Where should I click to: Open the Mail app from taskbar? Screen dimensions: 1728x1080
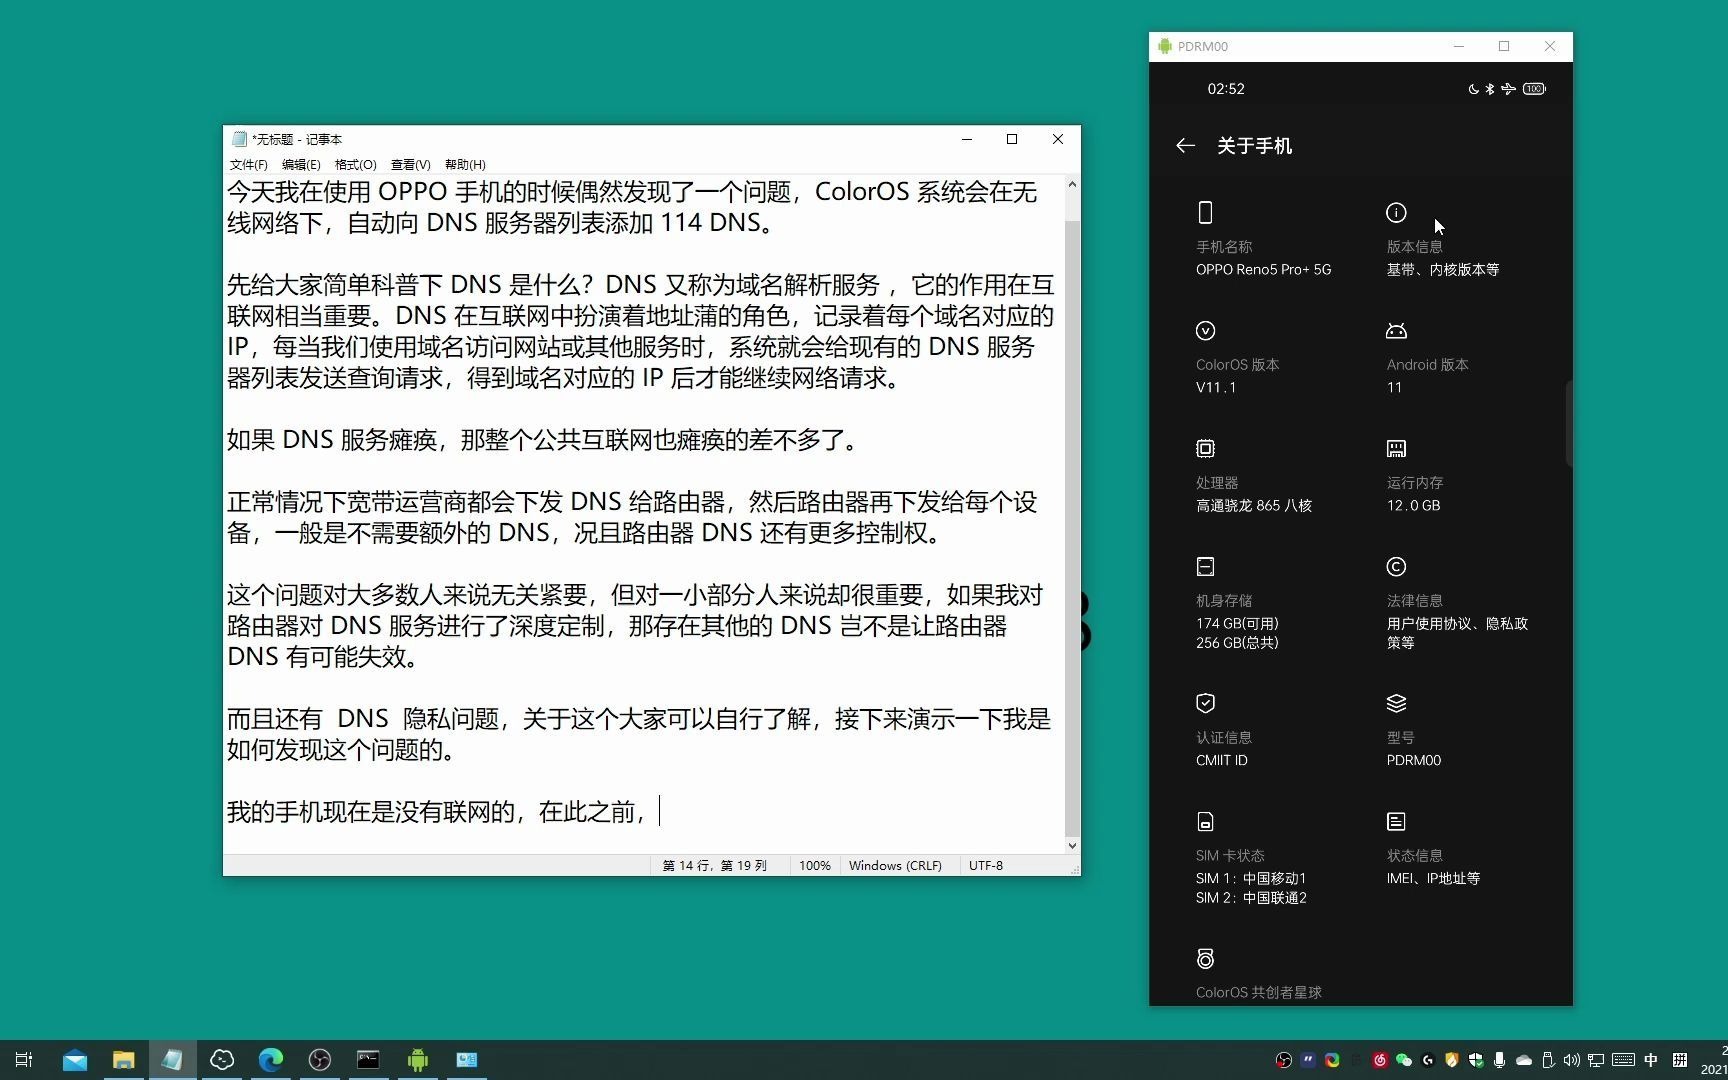[74, 1060]
